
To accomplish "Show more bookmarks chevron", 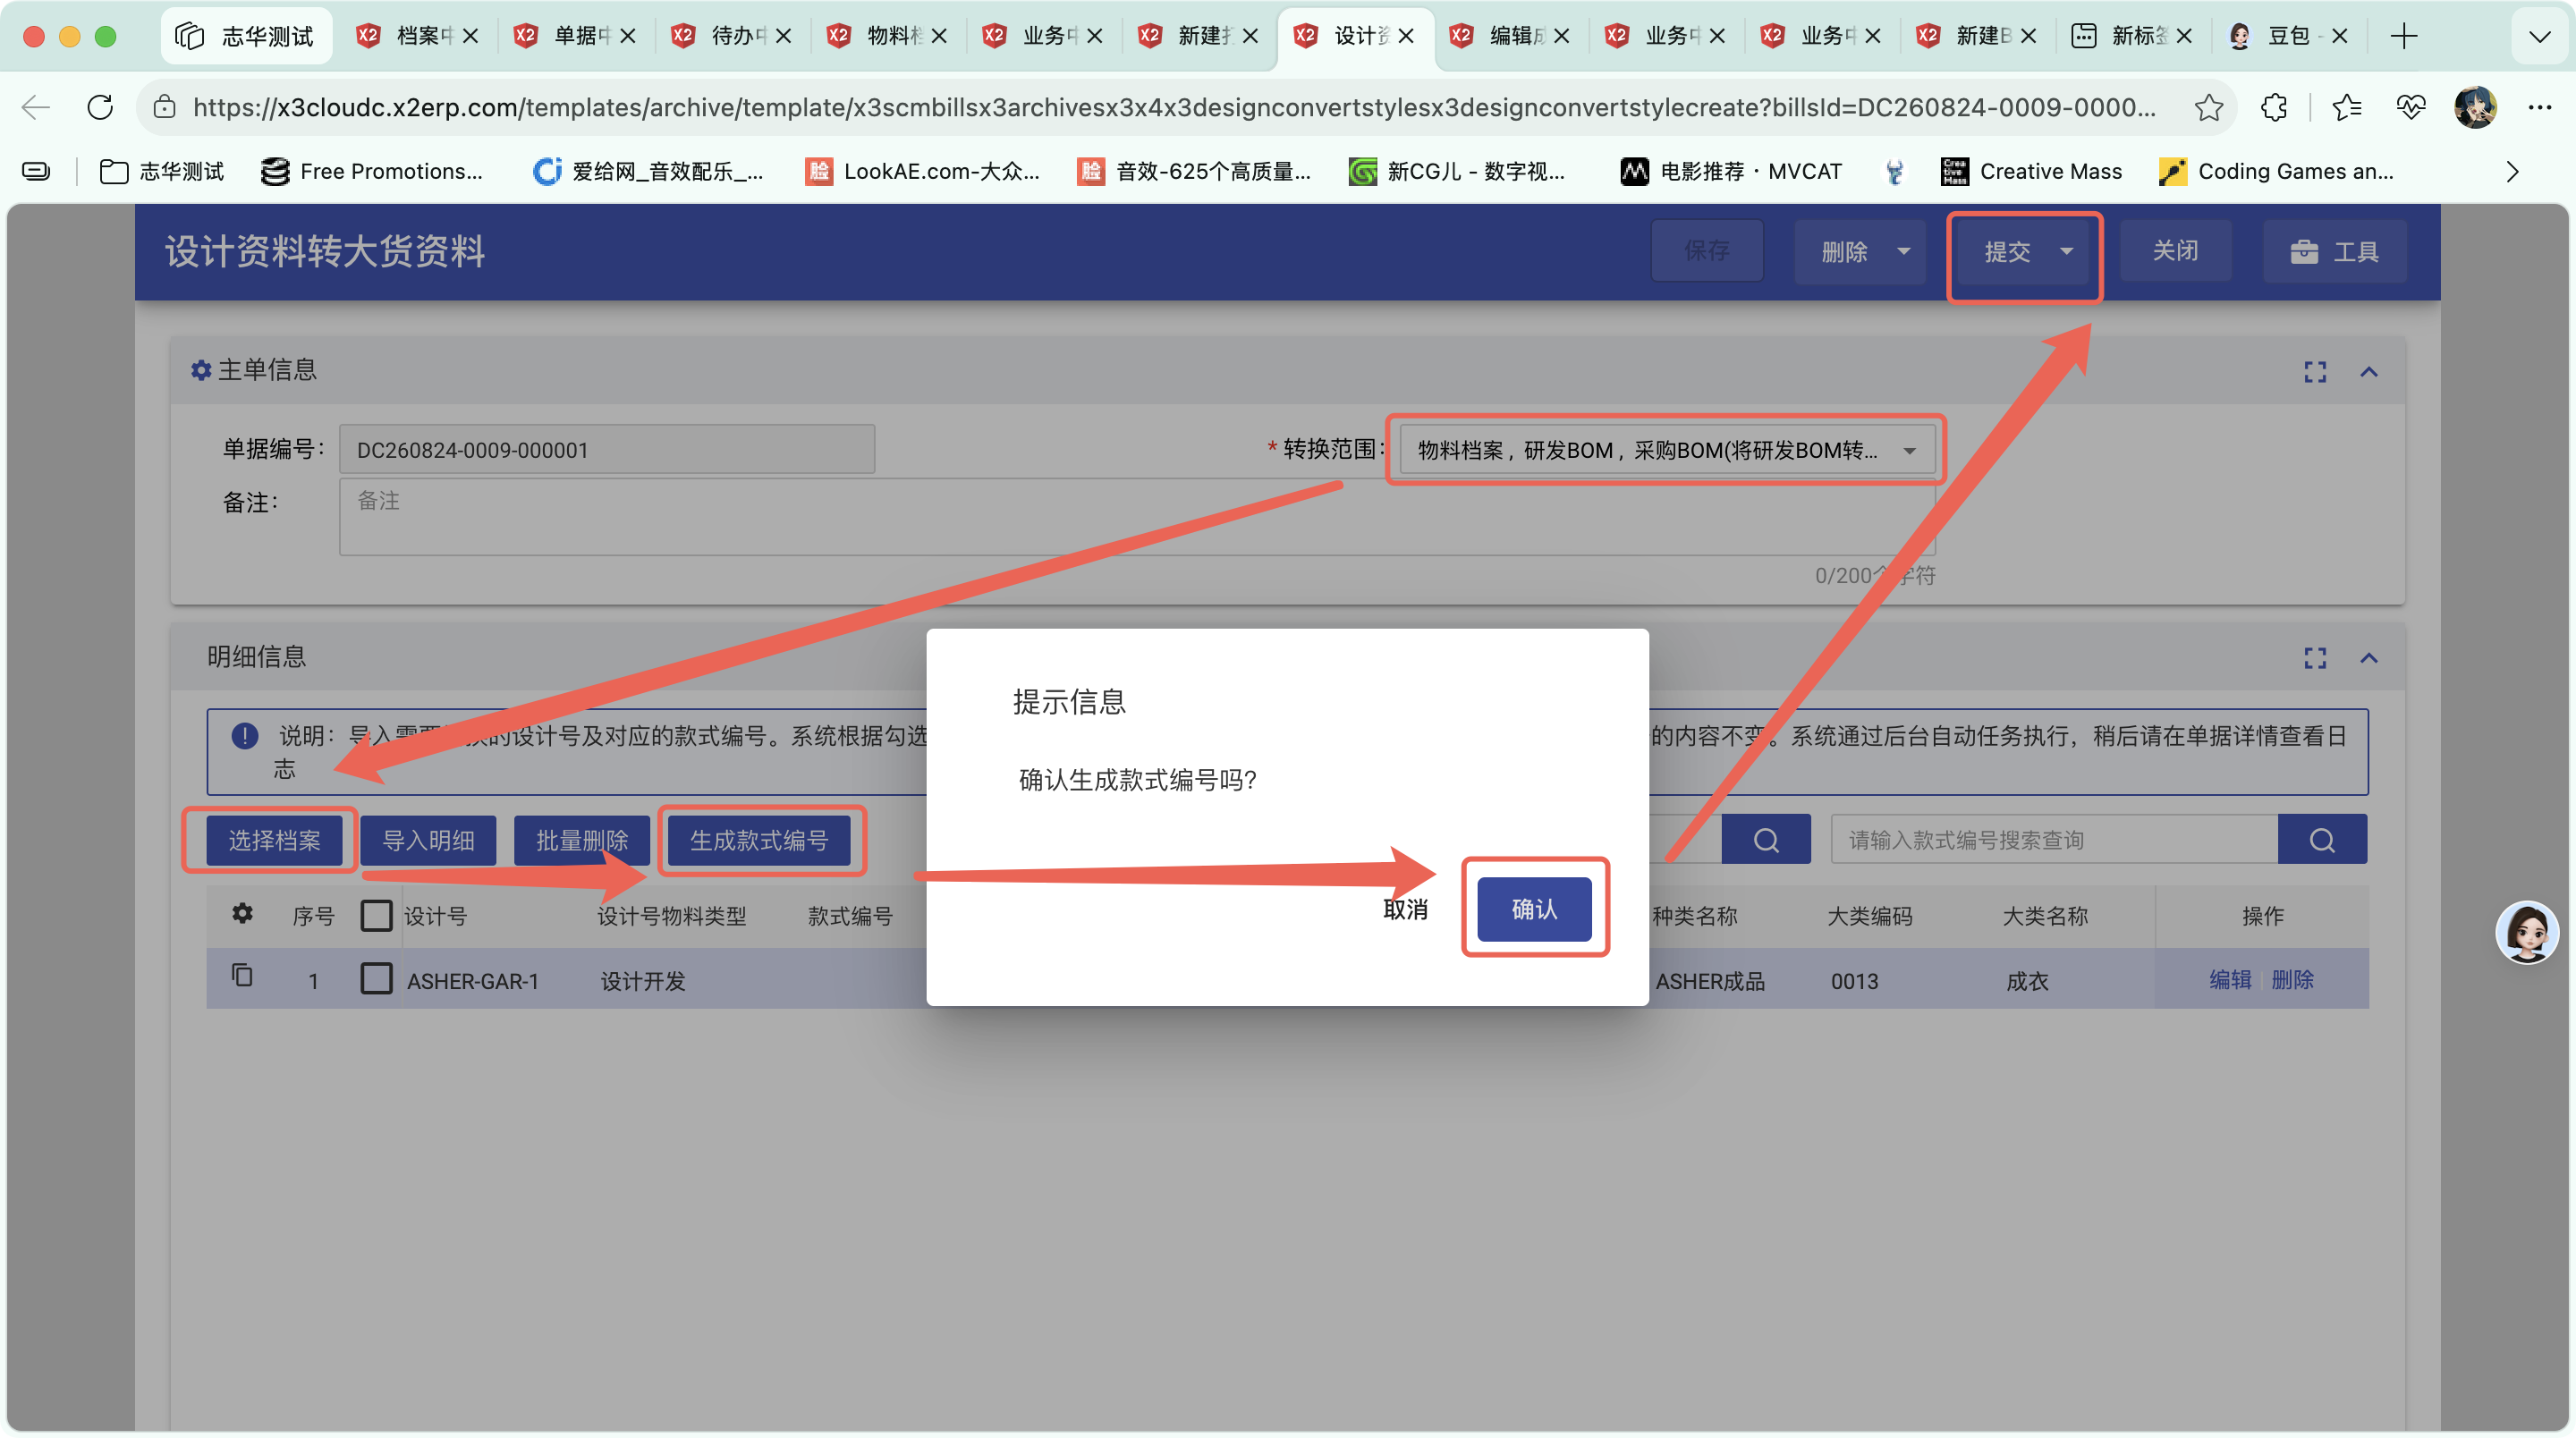I will [x=2512, y=171].
